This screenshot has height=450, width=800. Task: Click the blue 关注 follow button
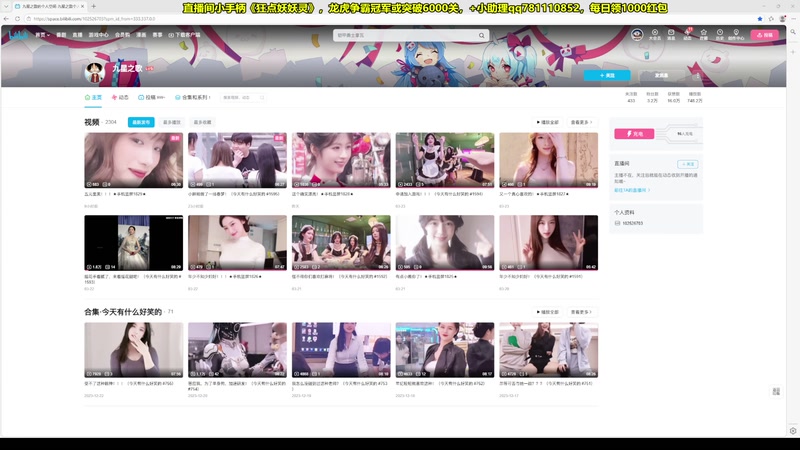coord(607,75)
